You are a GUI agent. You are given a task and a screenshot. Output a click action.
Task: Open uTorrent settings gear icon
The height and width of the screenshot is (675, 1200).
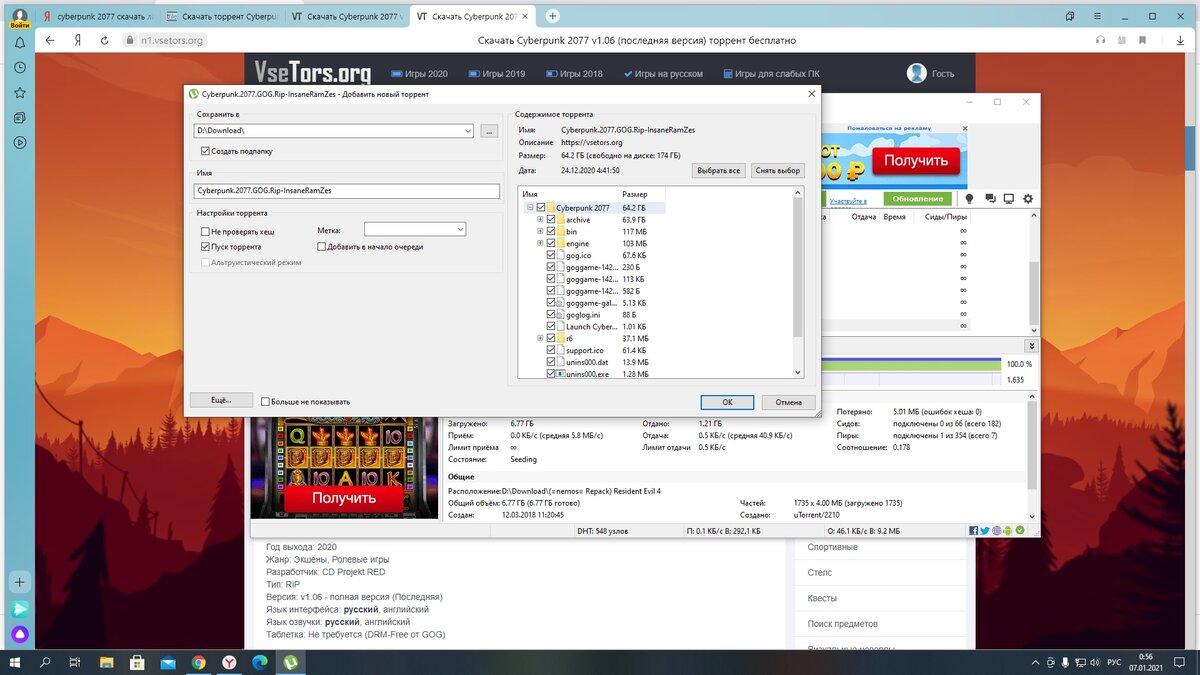1028,199
